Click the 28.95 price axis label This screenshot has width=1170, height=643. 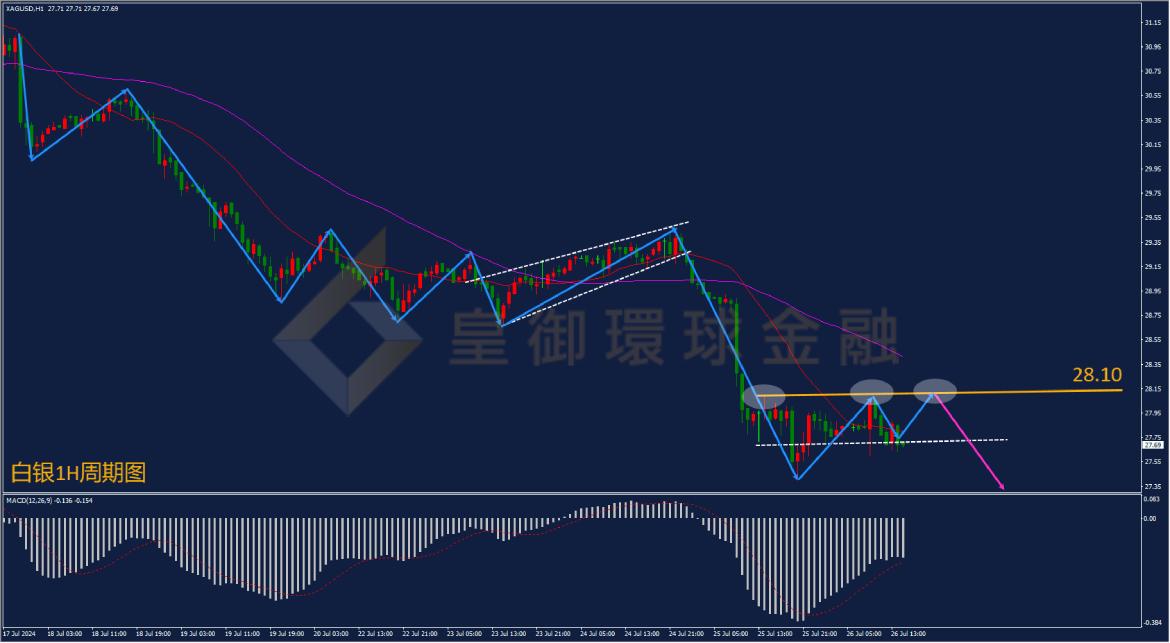pyautogui.click(x=1152, y=291)
